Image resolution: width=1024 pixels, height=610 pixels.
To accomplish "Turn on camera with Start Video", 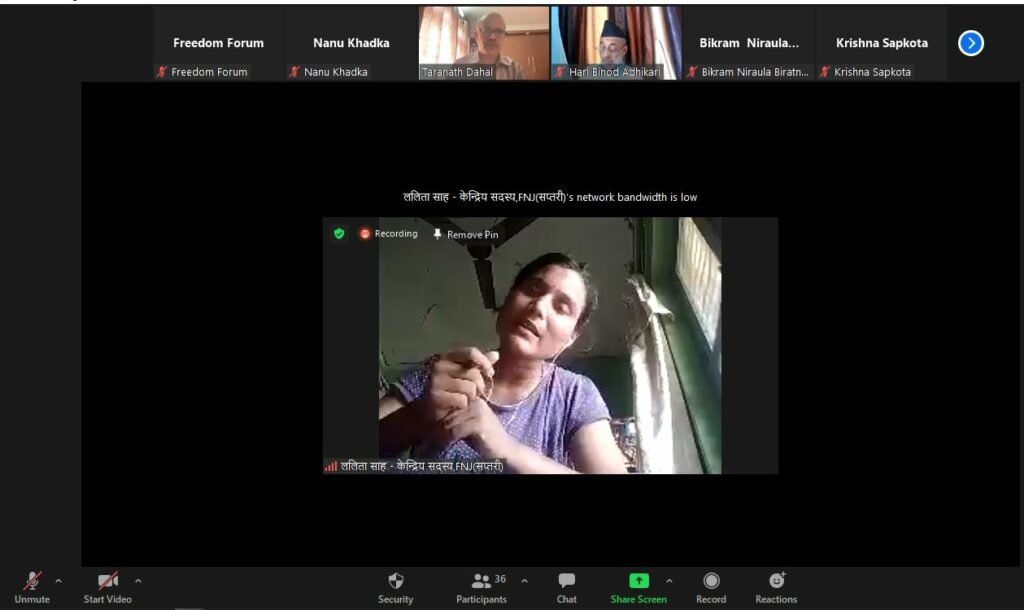I will click(107, 581).
